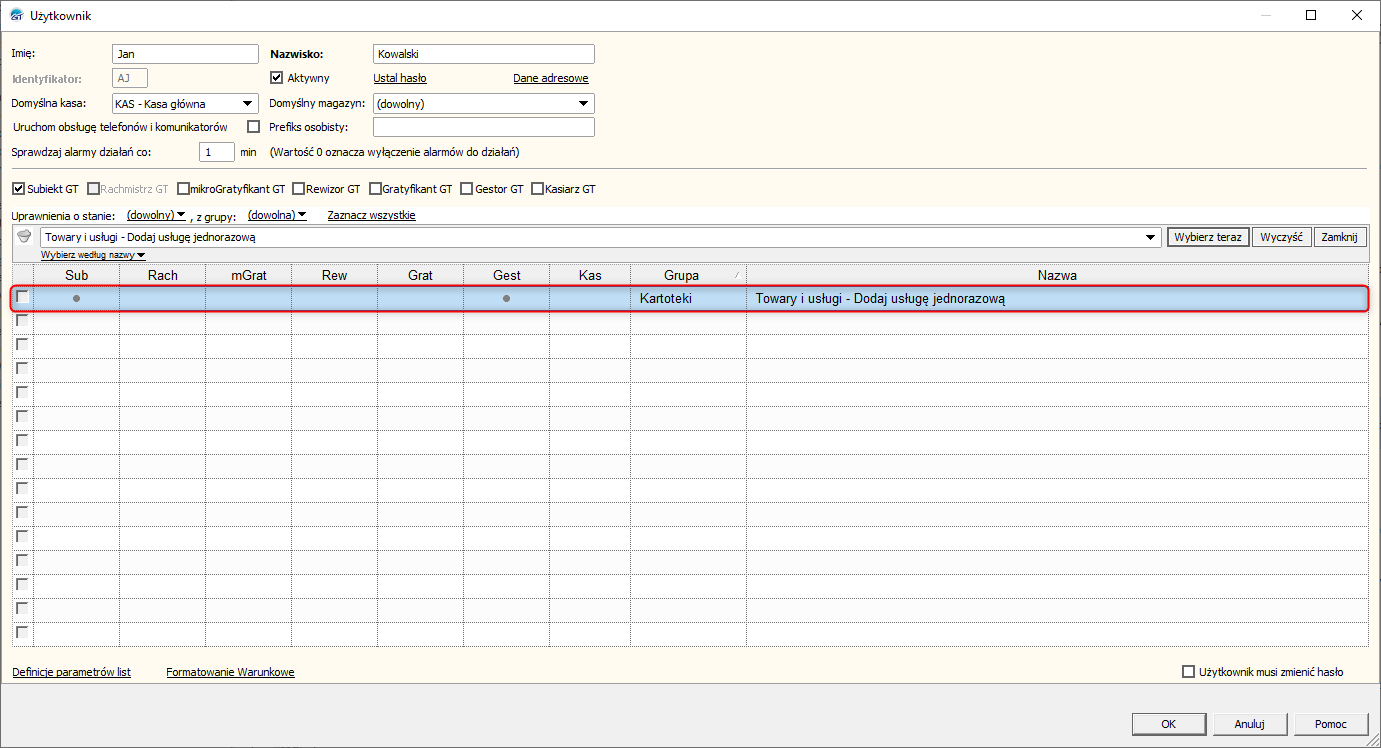Open help with the Pomoc button
Viewport: 1381px width, 748px height.
[1331, 724]
